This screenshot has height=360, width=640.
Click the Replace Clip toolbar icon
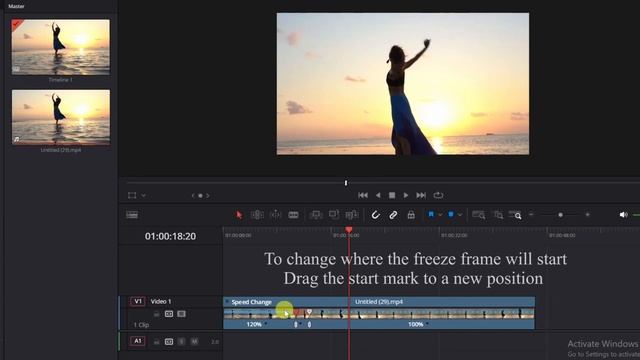pos(352,215)
